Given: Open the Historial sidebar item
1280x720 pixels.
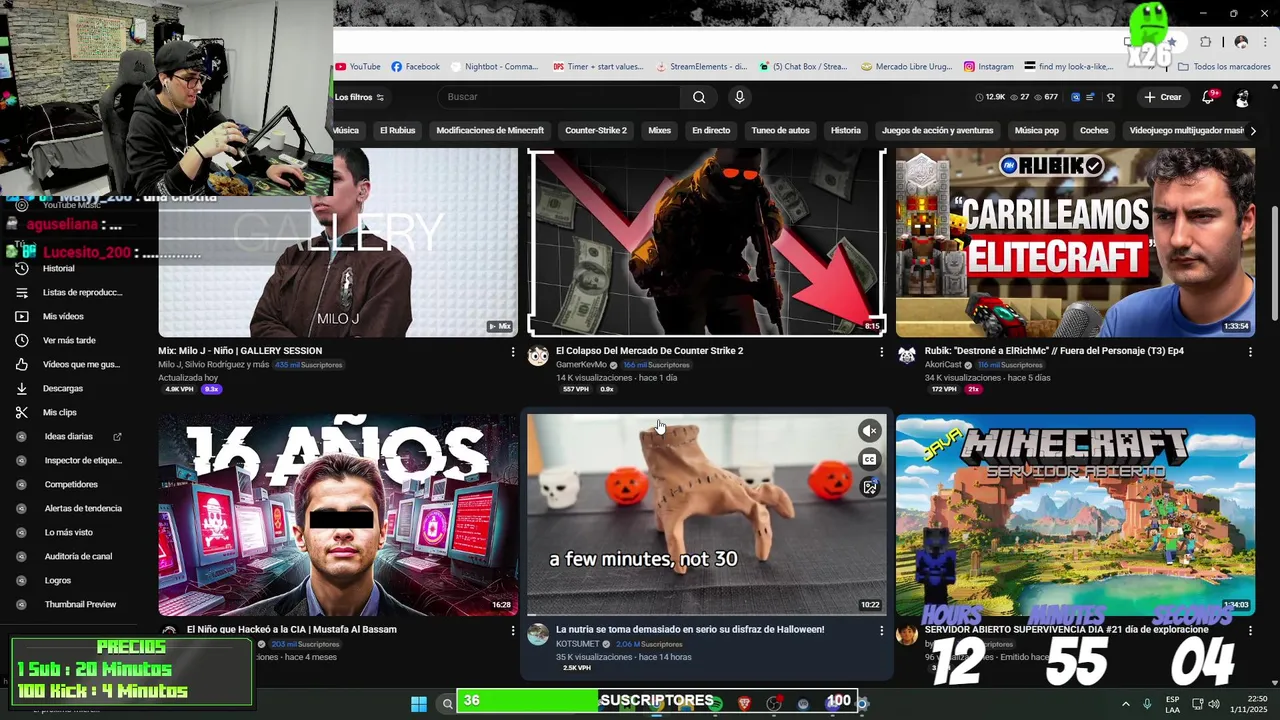Looking at the screenshot, I should click(58, 268).
